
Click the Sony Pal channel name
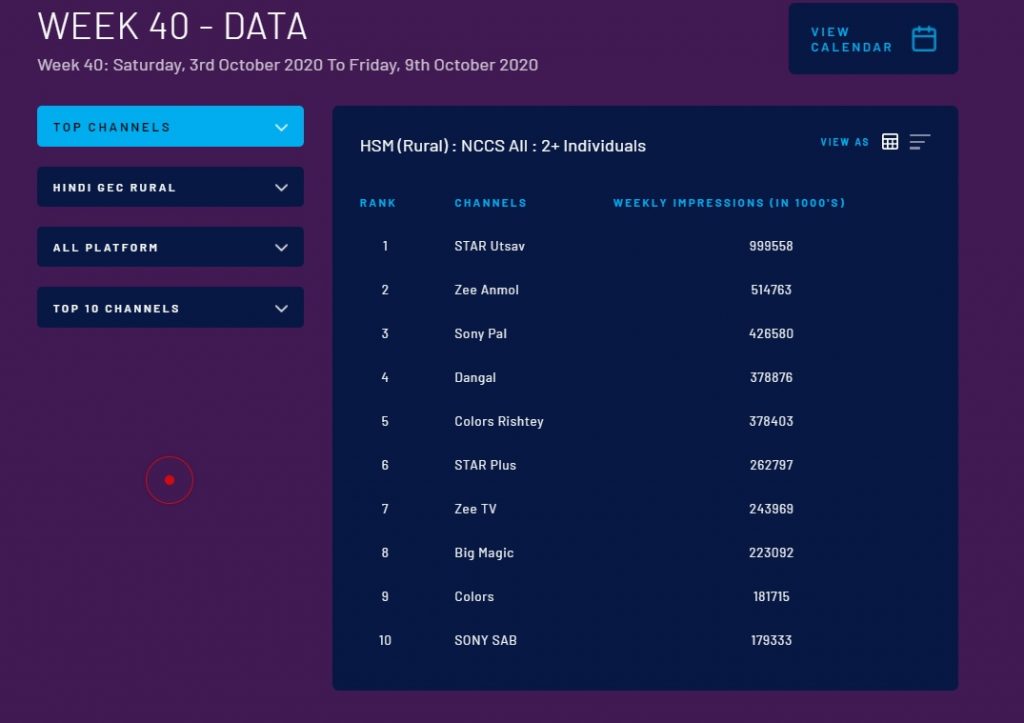pos(480,334)
